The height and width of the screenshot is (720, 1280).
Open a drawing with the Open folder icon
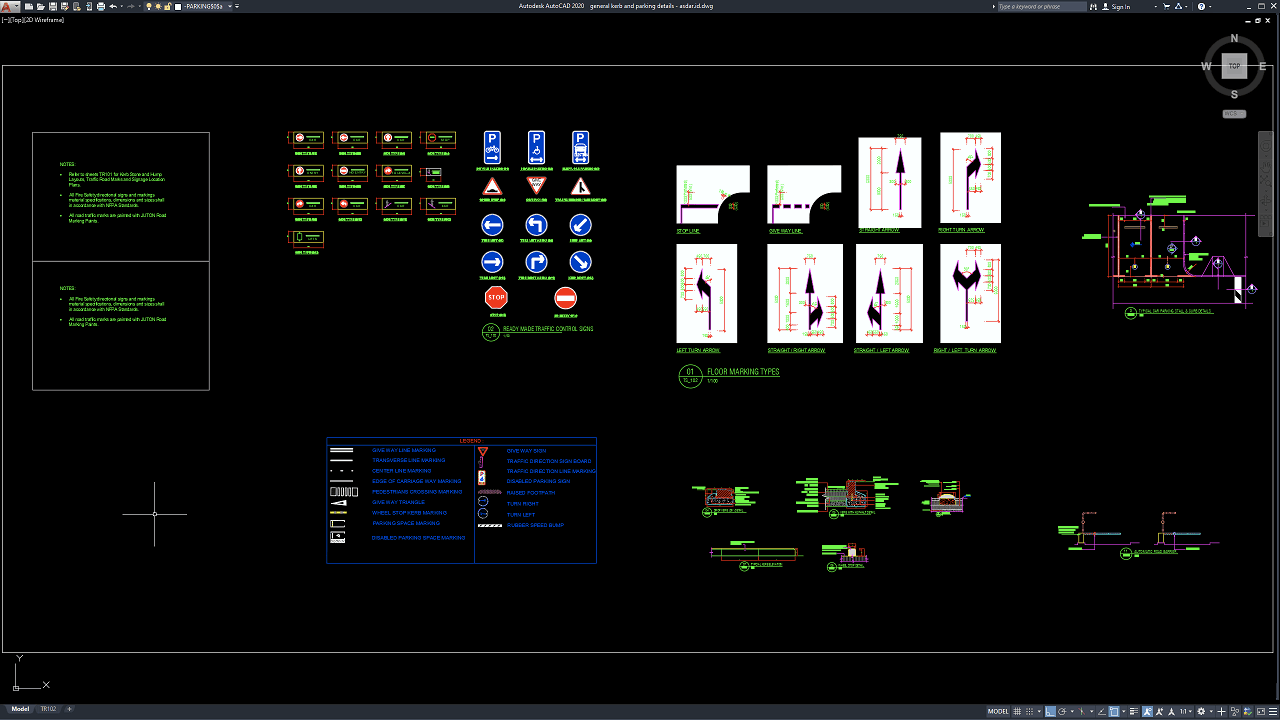click(x=40, y=6)
